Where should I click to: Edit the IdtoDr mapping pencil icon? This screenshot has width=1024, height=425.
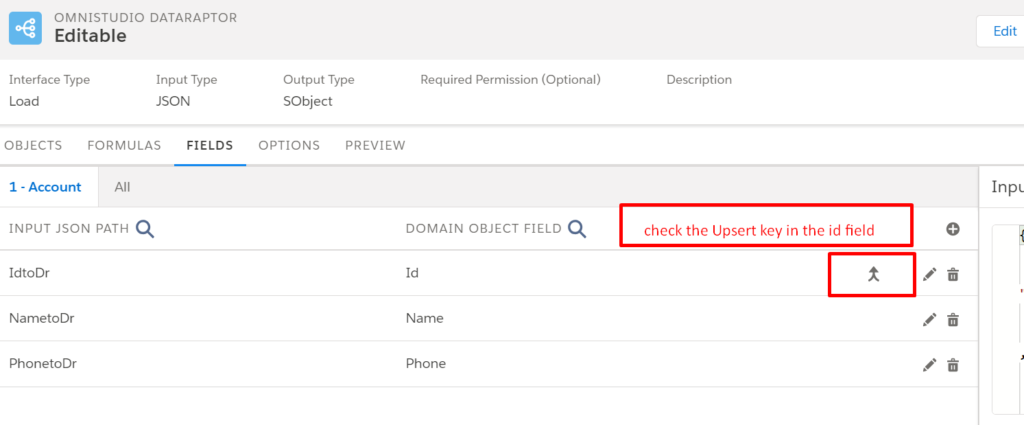click(929, 275)
